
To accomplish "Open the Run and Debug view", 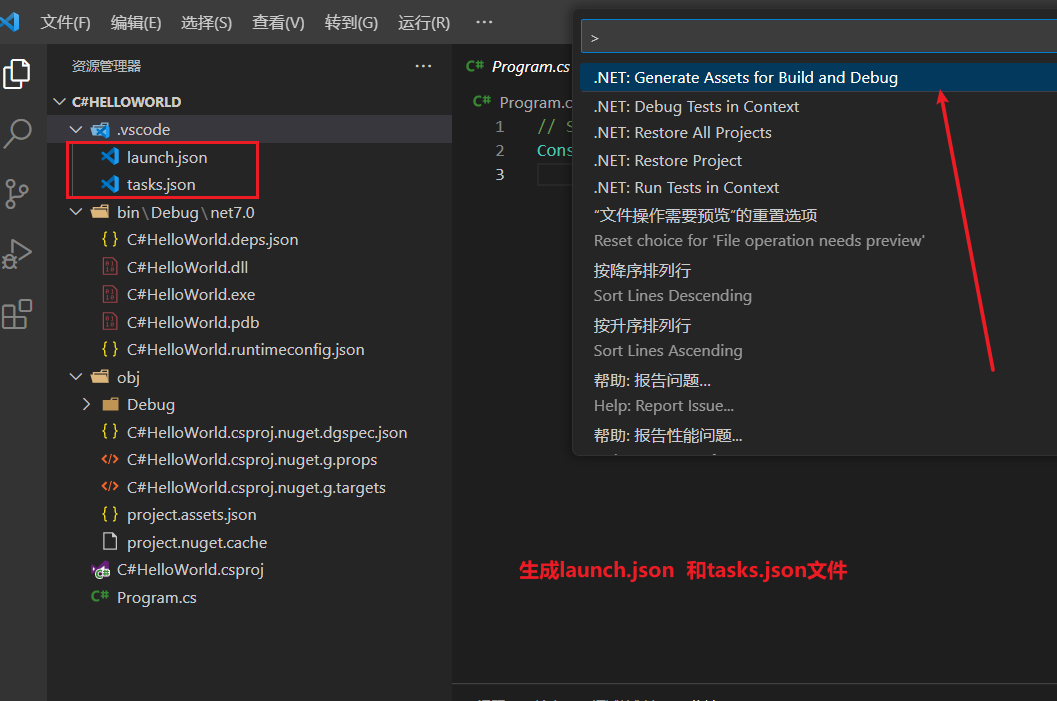I will pyautogui.click(x=17, y=254).
